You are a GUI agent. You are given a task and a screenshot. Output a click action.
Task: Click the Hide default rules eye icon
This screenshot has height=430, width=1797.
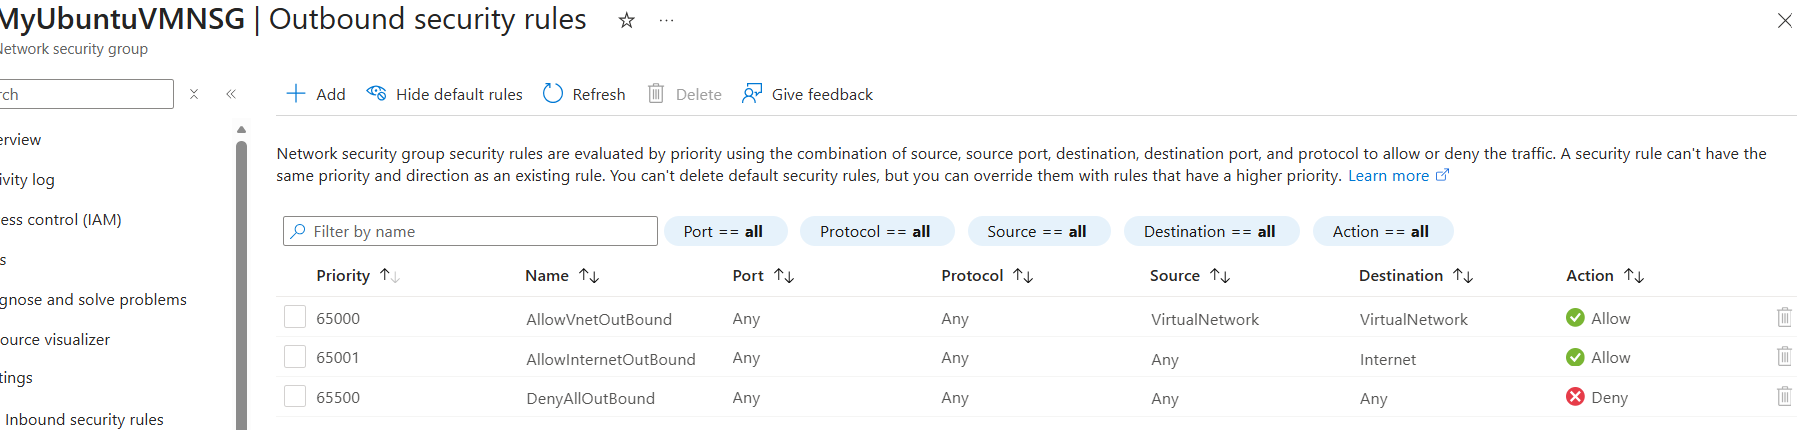pos(376,94)
